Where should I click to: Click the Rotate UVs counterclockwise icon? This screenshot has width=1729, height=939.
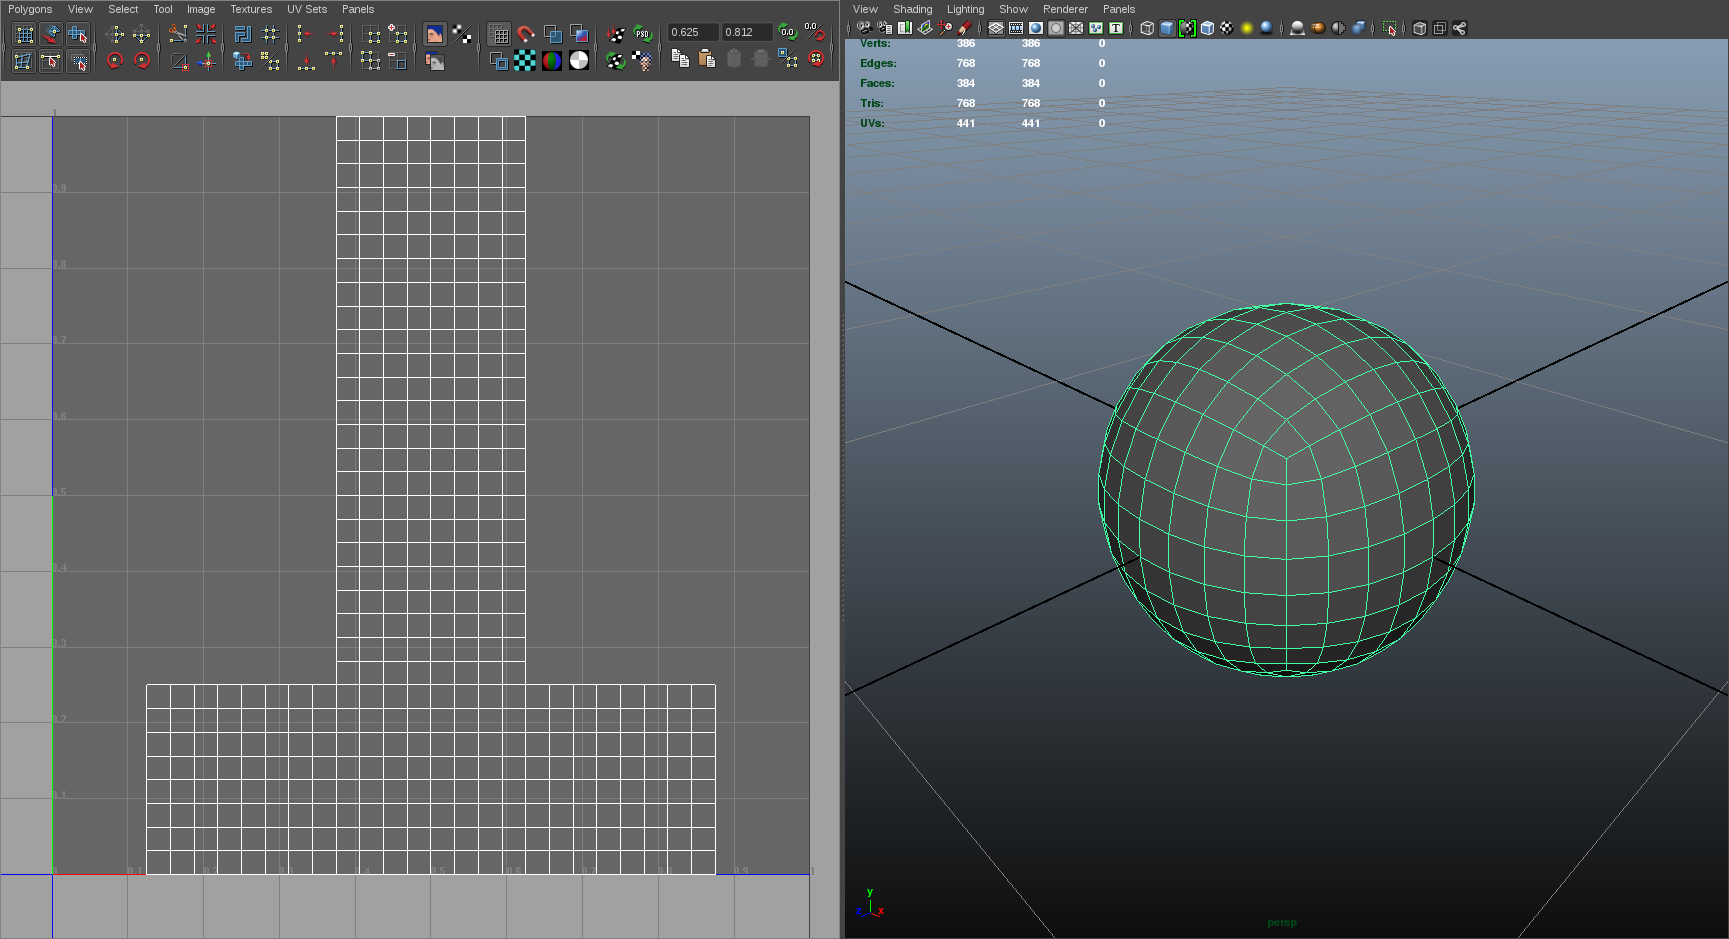point(115,61)
